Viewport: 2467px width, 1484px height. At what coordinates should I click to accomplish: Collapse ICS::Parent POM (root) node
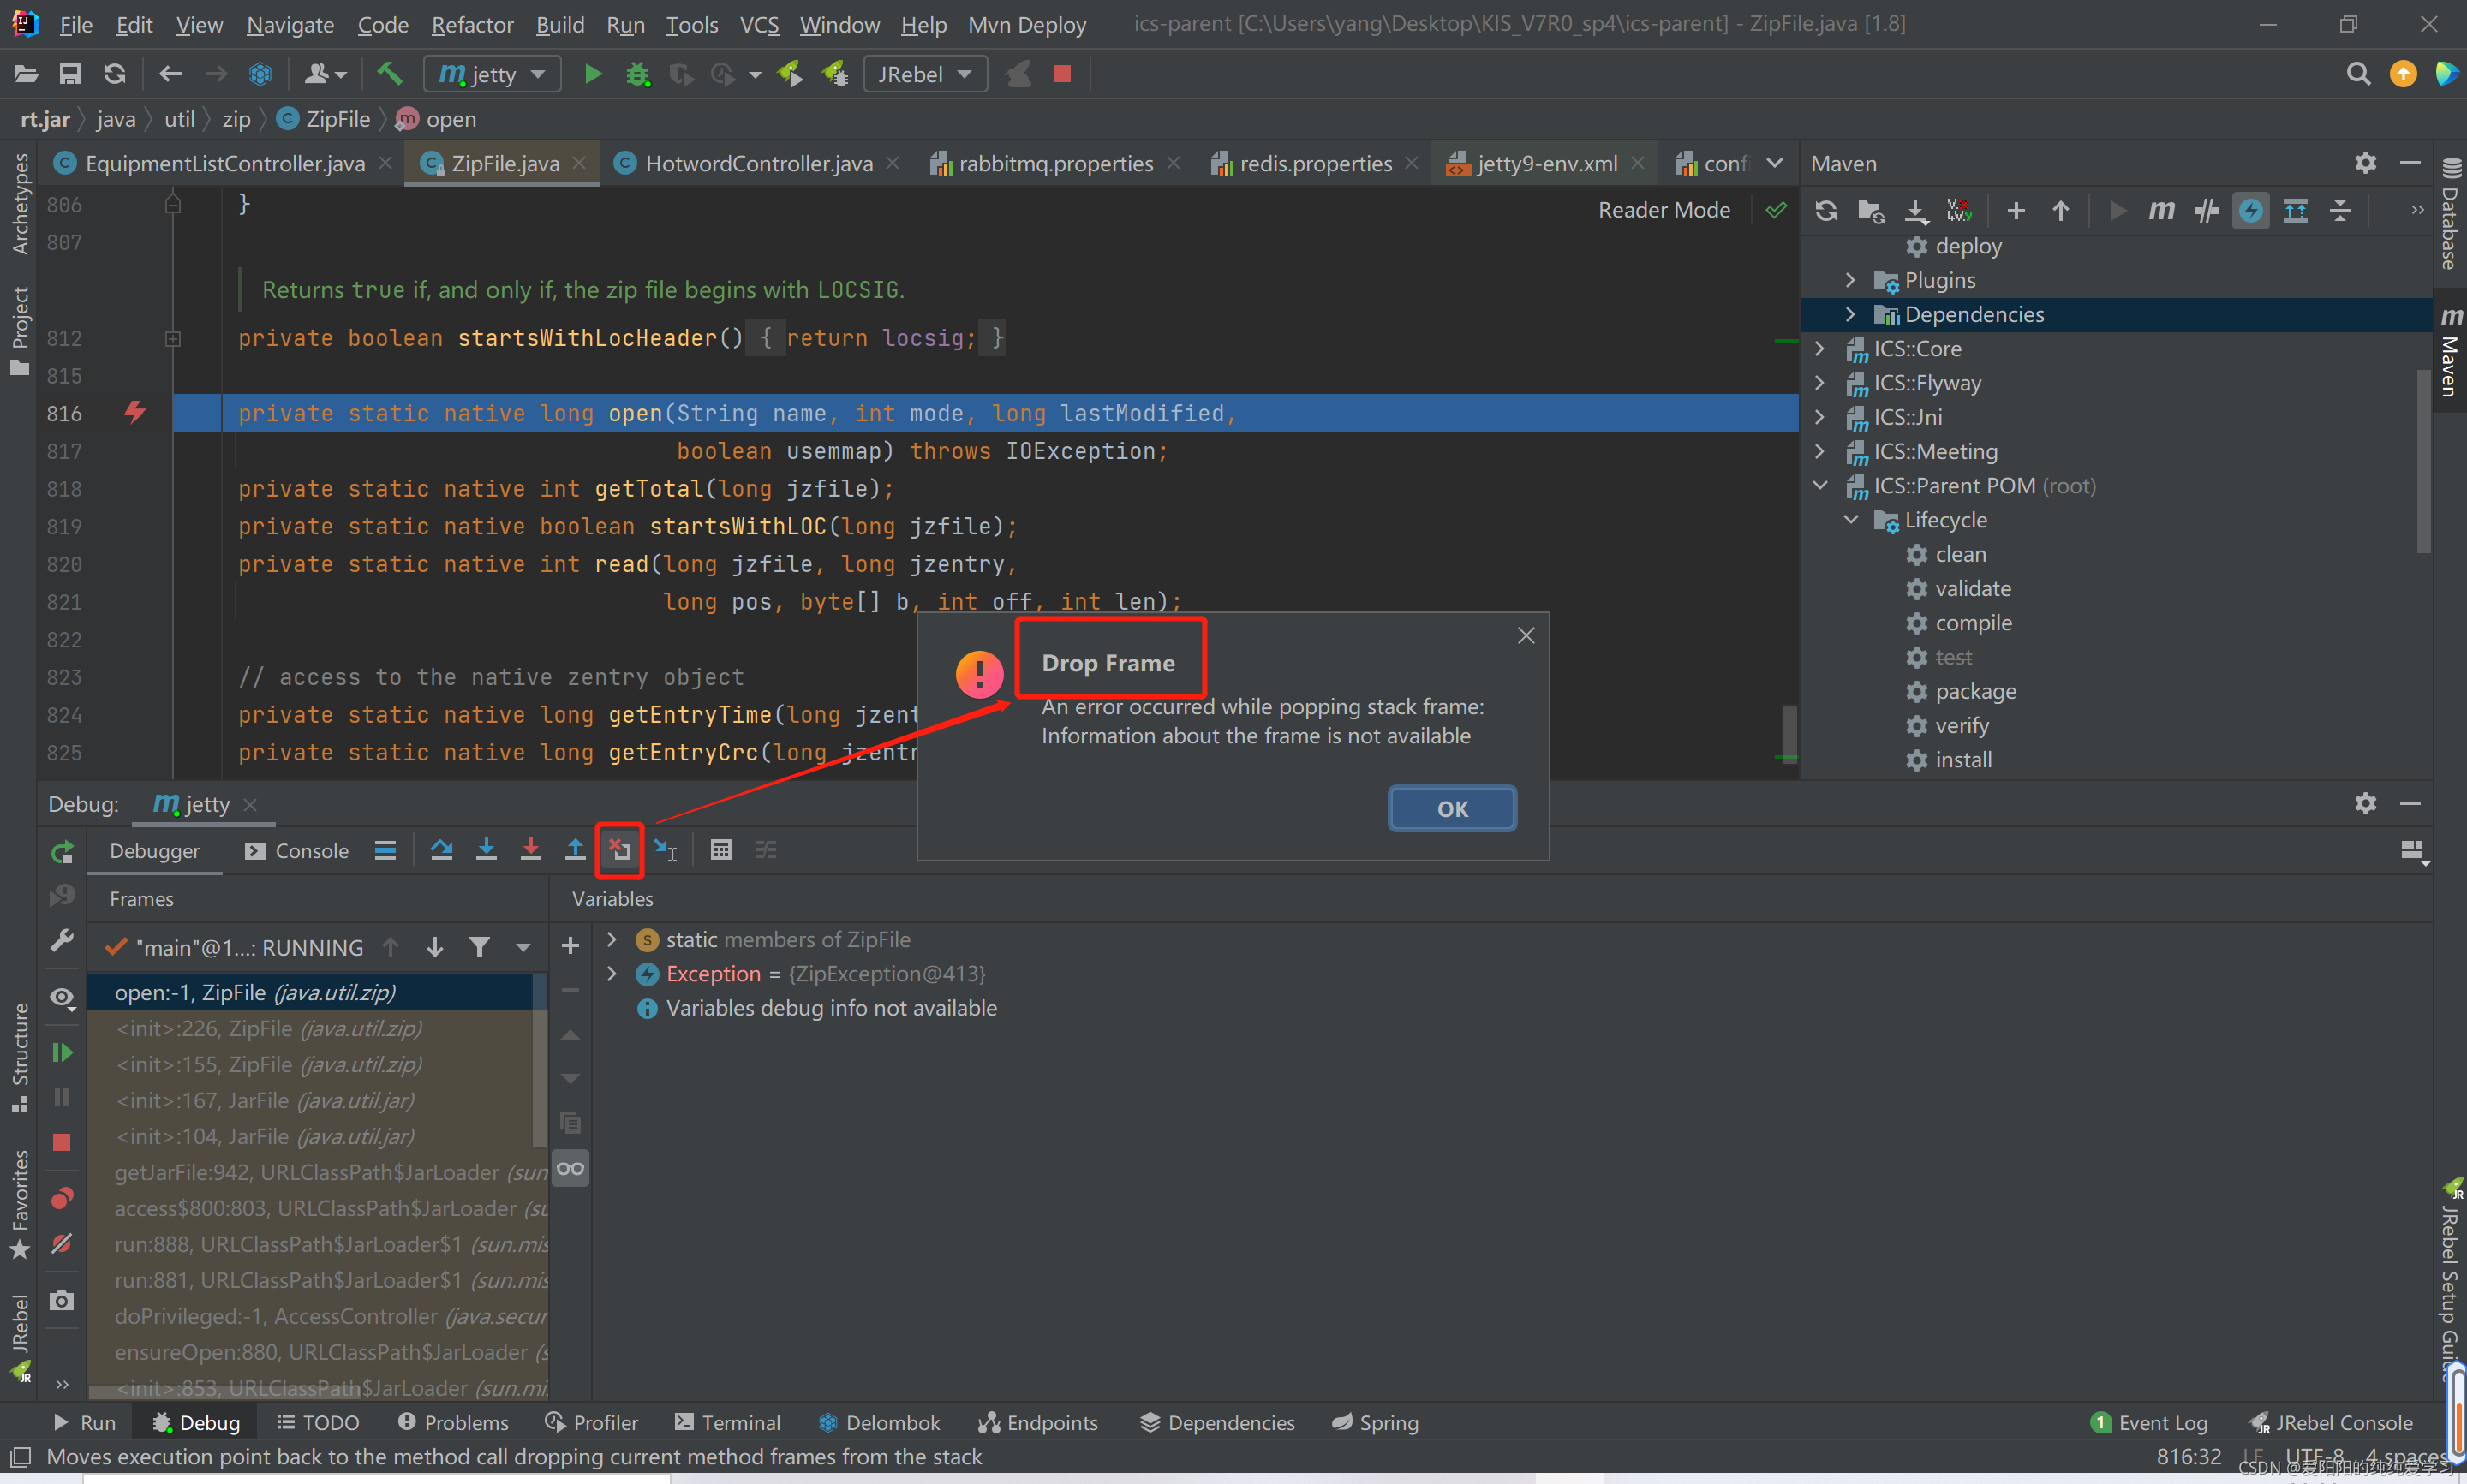[x=1820, y=486]
